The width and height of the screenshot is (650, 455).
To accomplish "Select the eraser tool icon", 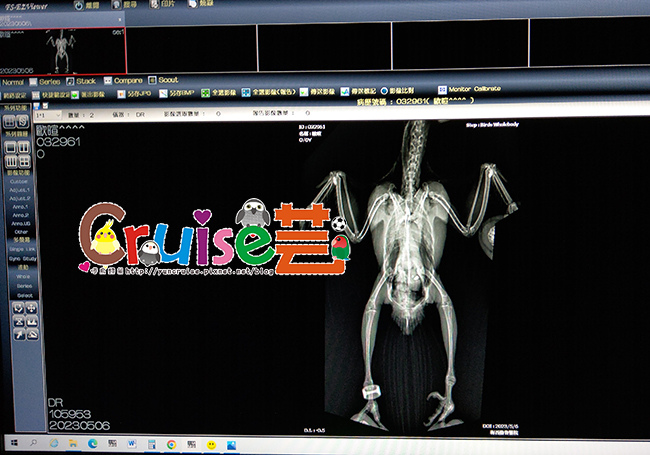I will (33, 334).
